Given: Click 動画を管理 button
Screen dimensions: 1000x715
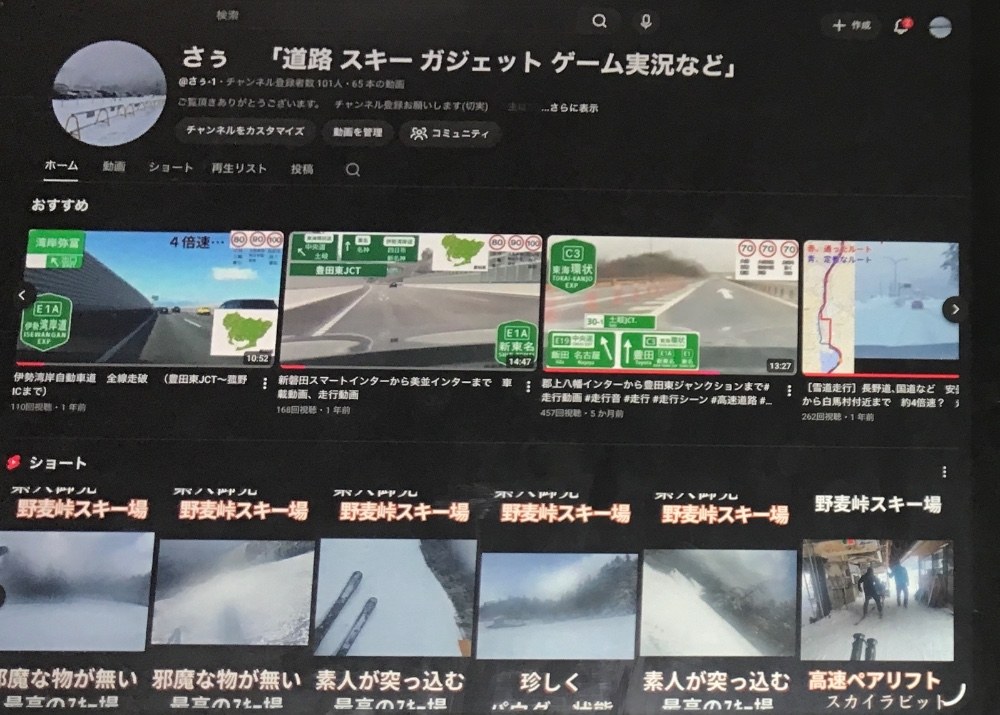Looking at the screenshot, I should point(357,132).
